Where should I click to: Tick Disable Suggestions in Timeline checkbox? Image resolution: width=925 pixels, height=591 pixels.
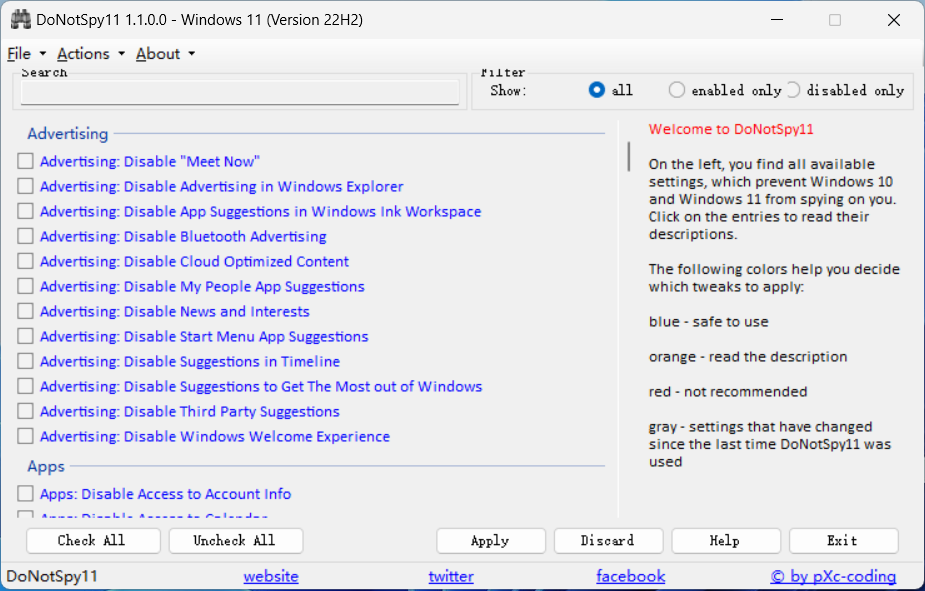pyautogui.click(x=25, y=361)
